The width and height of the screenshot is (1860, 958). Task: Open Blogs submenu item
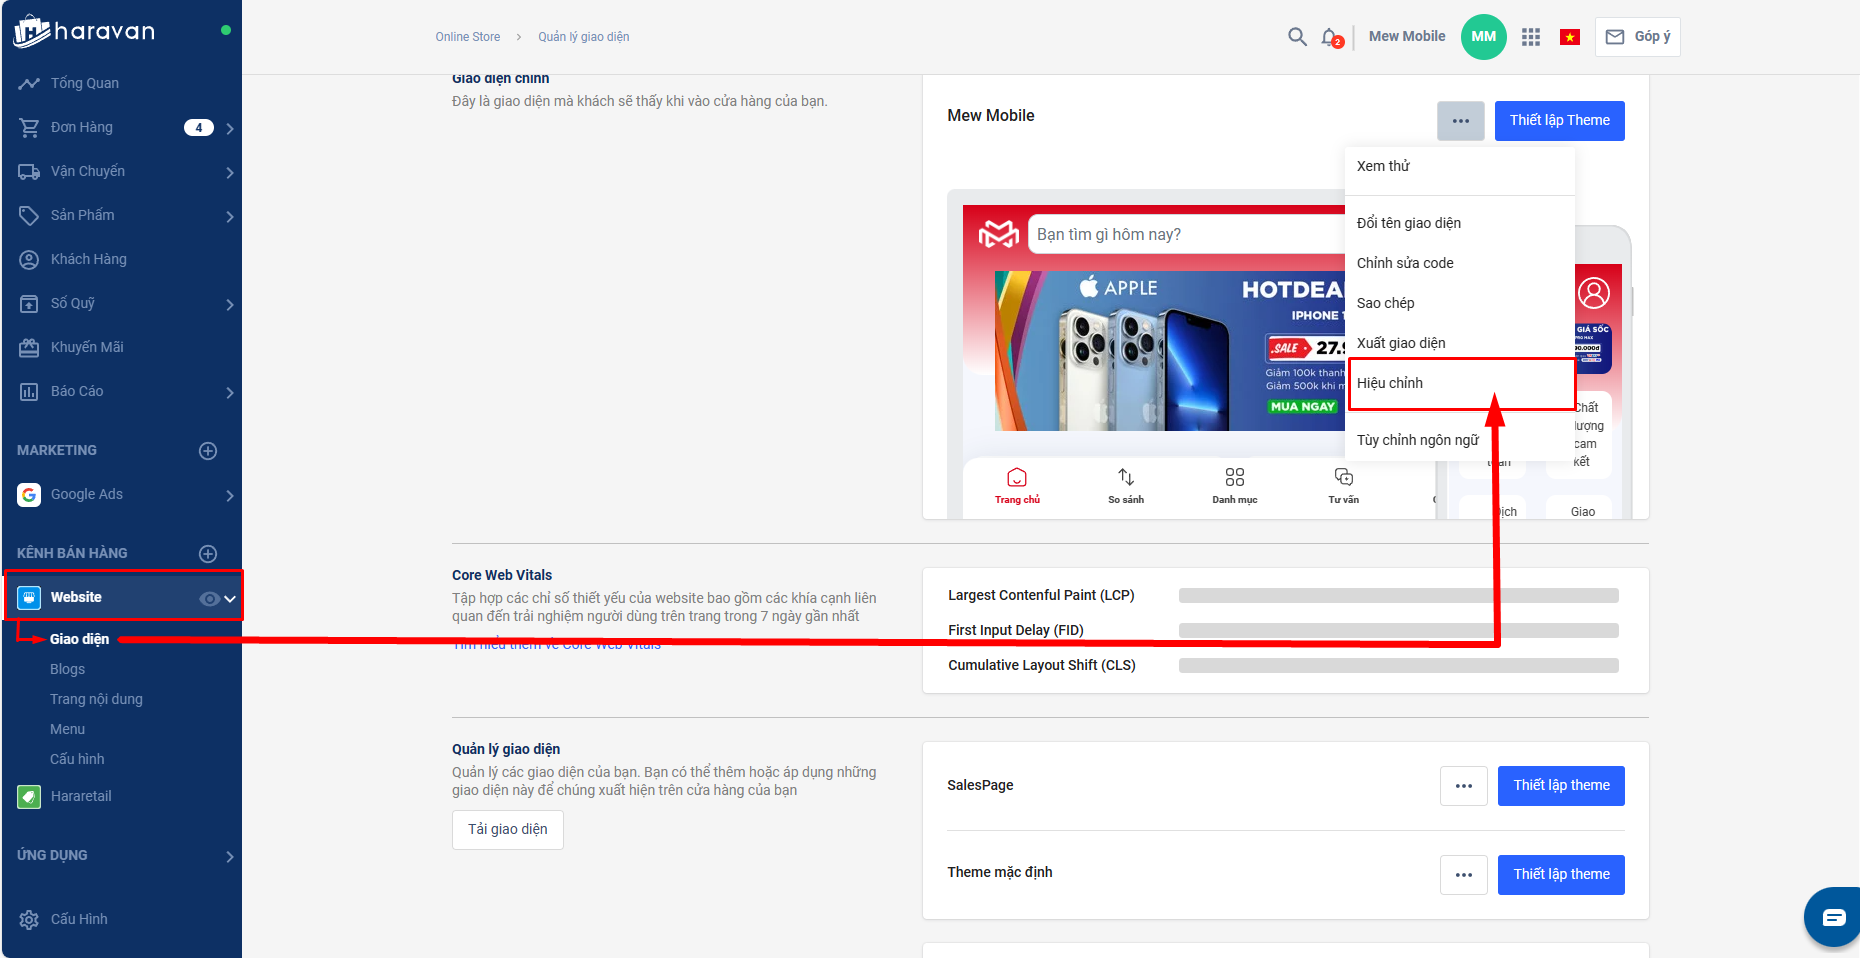68,669
